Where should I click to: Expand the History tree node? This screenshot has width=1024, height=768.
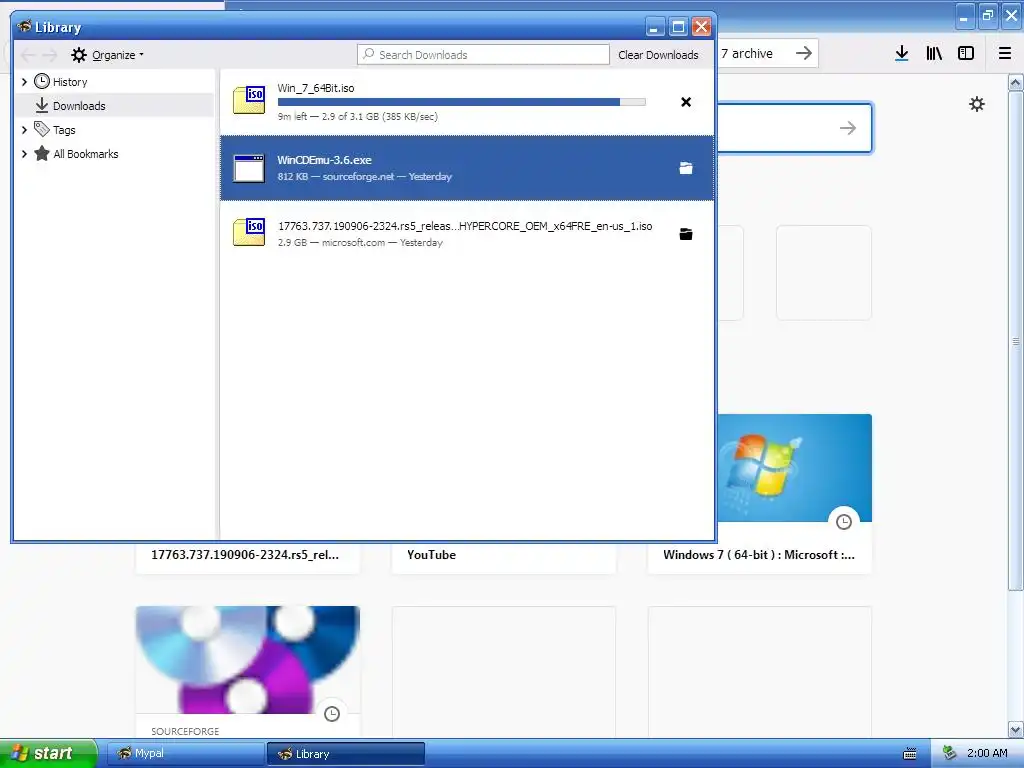click(24, 82)
